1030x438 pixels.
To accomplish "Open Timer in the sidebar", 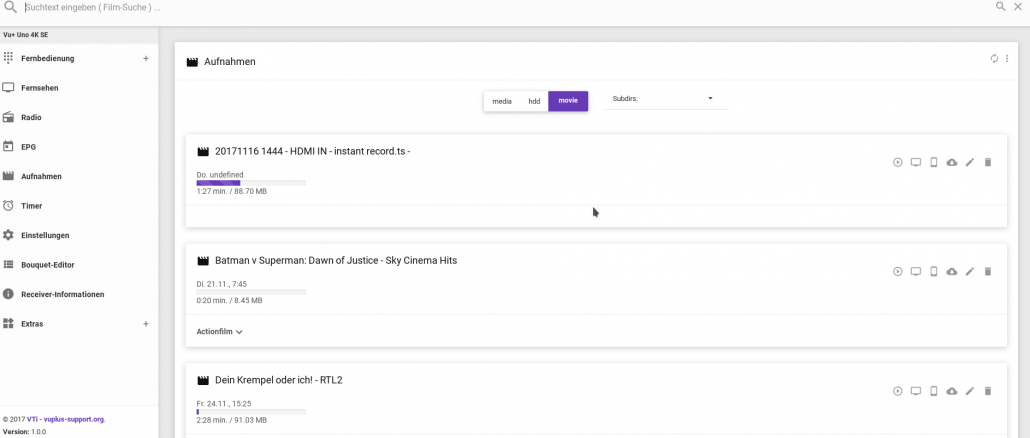I will [32, 206].
